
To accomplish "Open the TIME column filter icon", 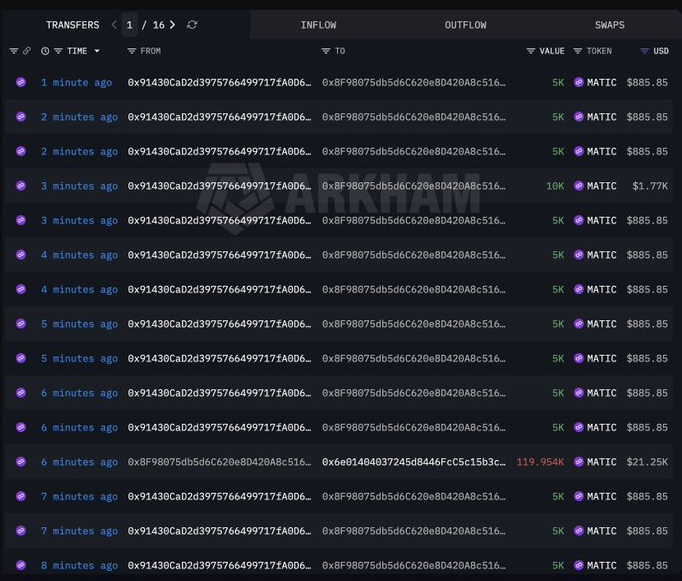I will point(58,51).
